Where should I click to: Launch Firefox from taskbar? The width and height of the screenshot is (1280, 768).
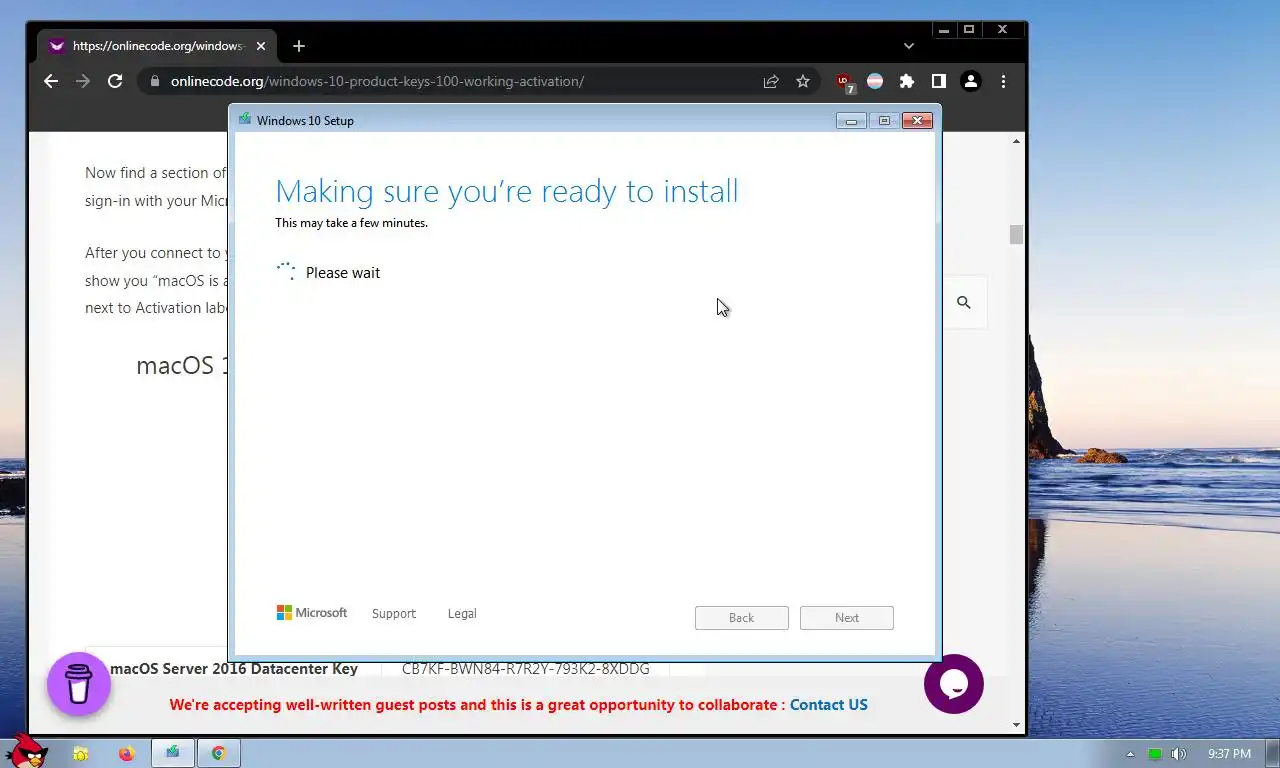126,754
